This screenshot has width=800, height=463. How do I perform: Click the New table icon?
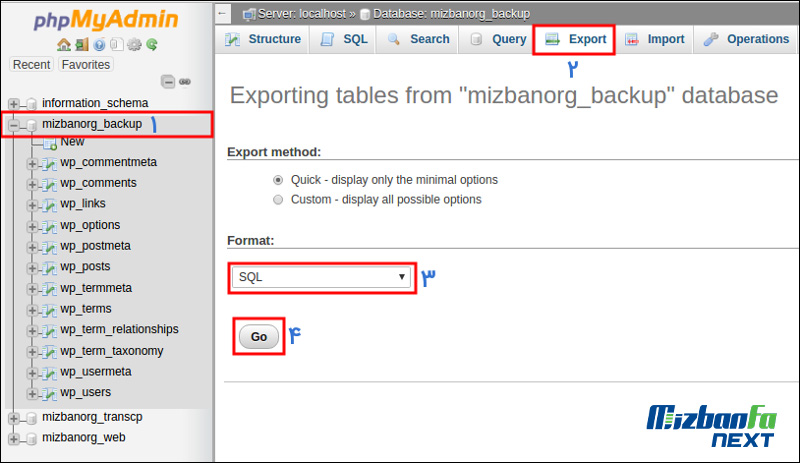[49, 144]
